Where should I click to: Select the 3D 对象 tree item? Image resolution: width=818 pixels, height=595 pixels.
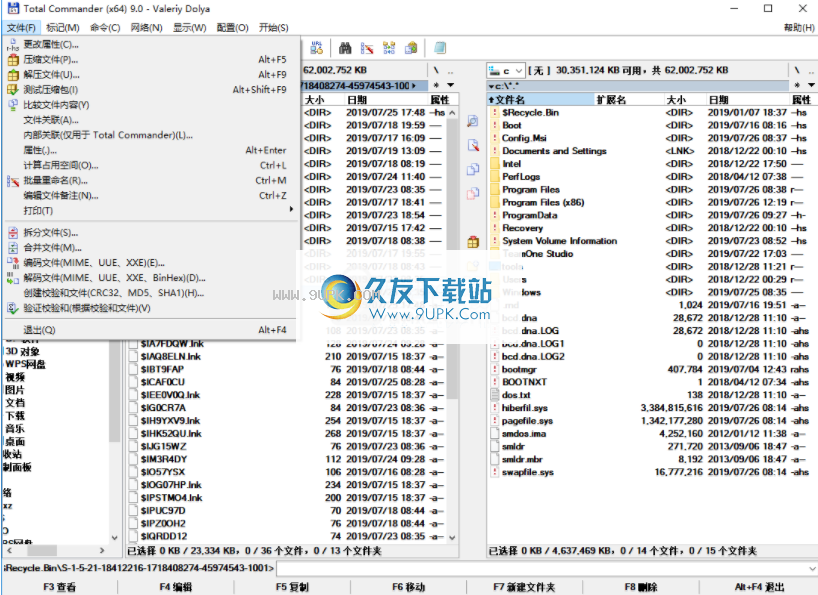coord(22,351)
